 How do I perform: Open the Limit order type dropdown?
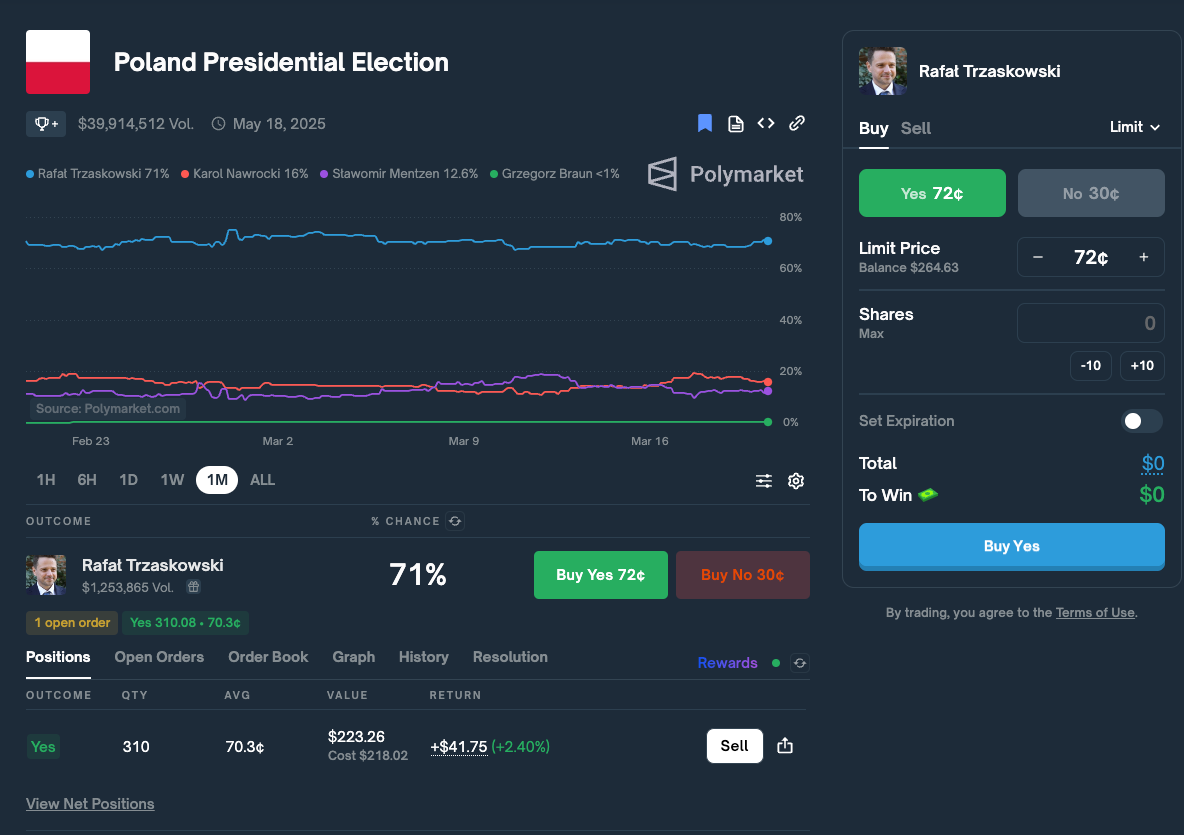point(1134,127)
